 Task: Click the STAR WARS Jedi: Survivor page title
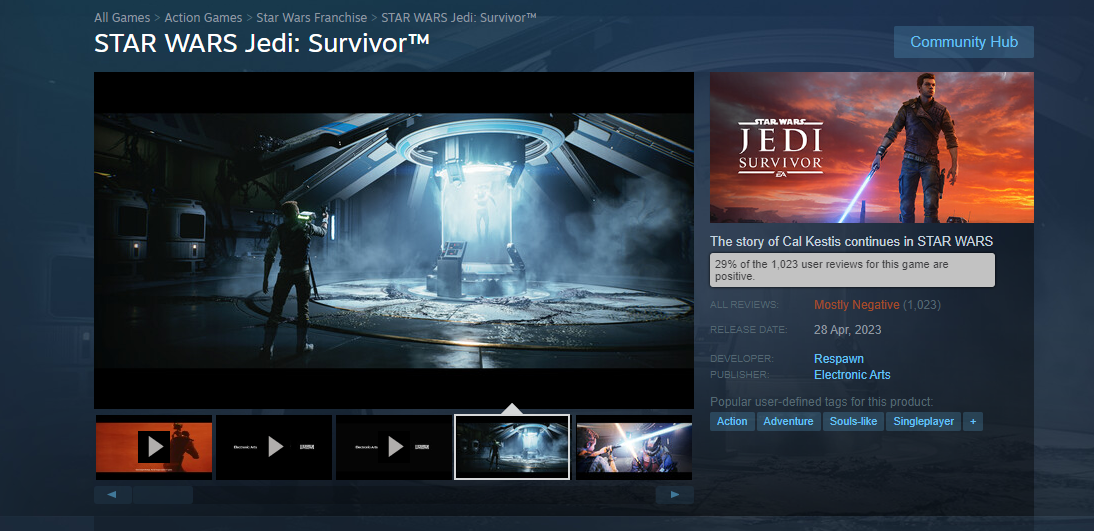[262, 43]
